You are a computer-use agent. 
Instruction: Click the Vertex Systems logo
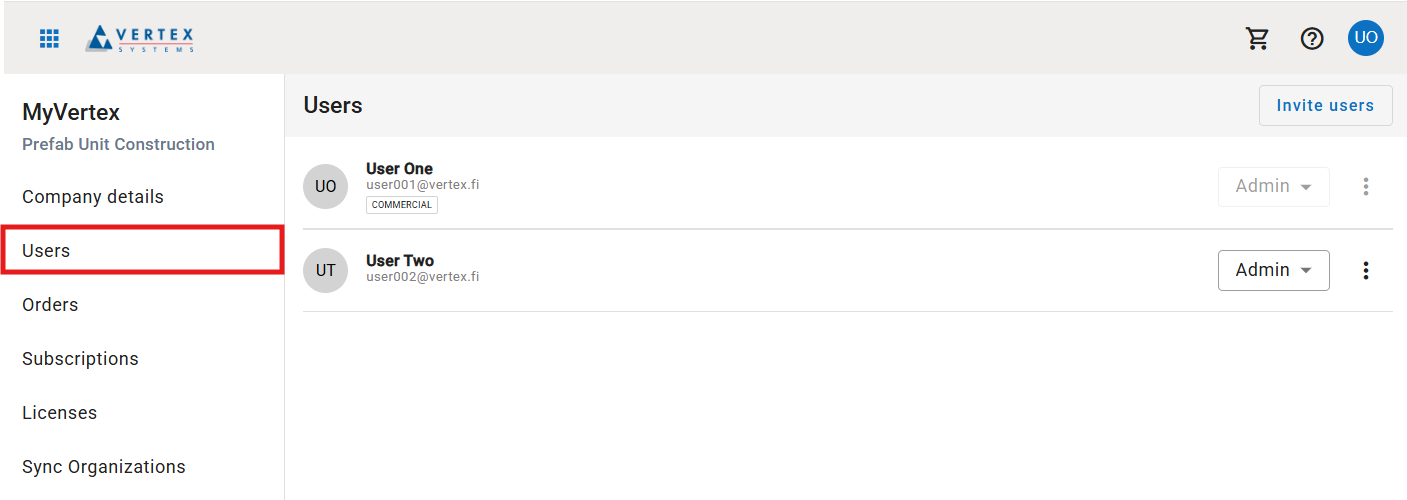click(x=140, y=39)
